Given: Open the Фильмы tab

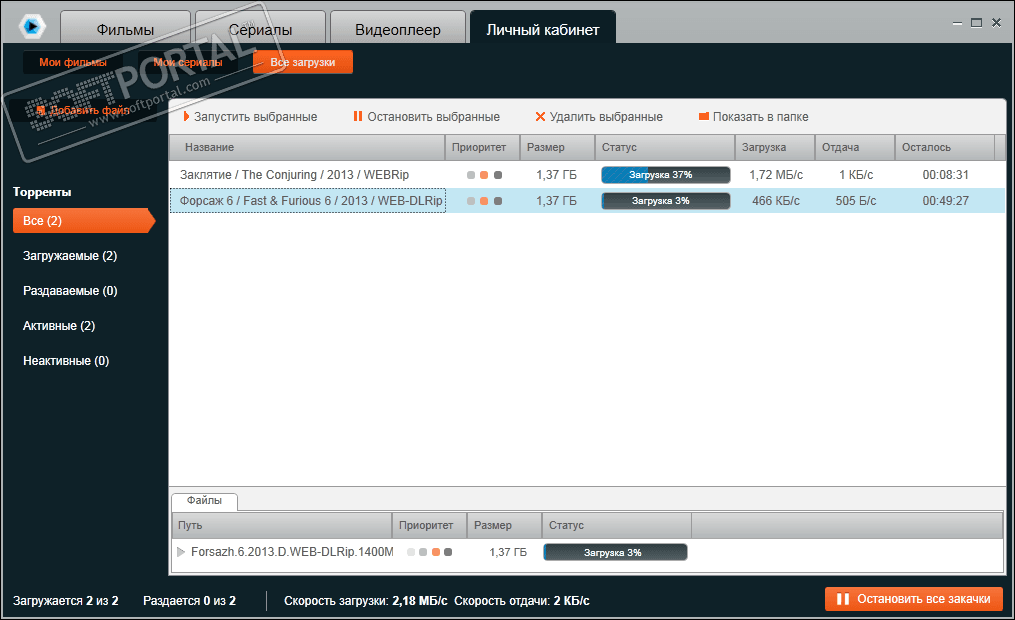Looking at the screenshot, I should tap(126, 28).
